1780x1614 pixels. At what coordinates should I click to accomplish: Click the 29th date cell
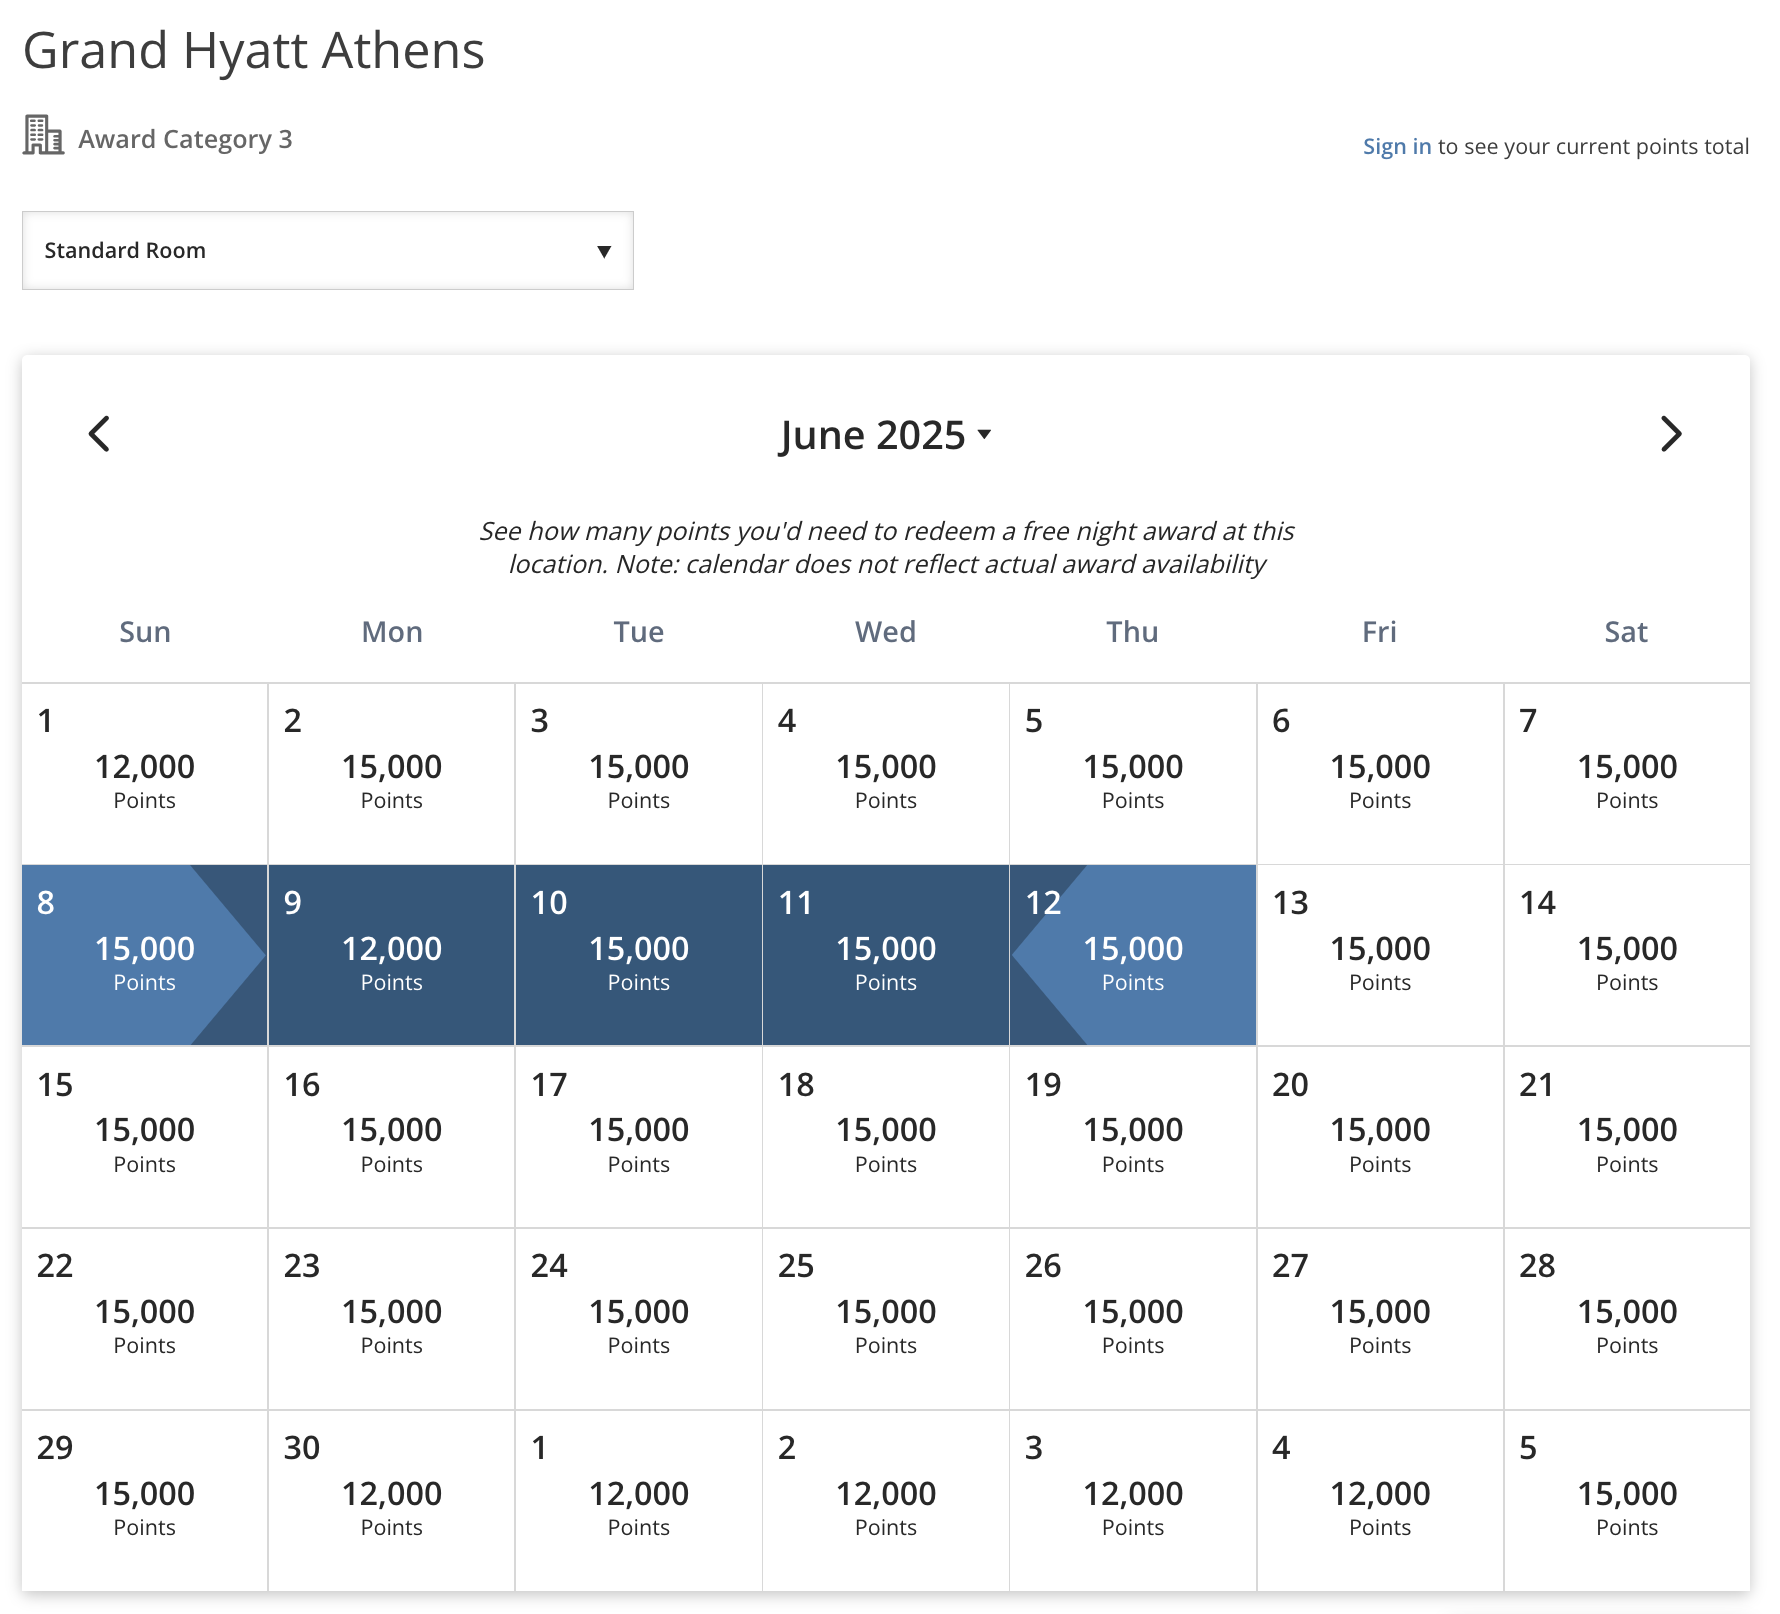click(x=145, y=1501)
